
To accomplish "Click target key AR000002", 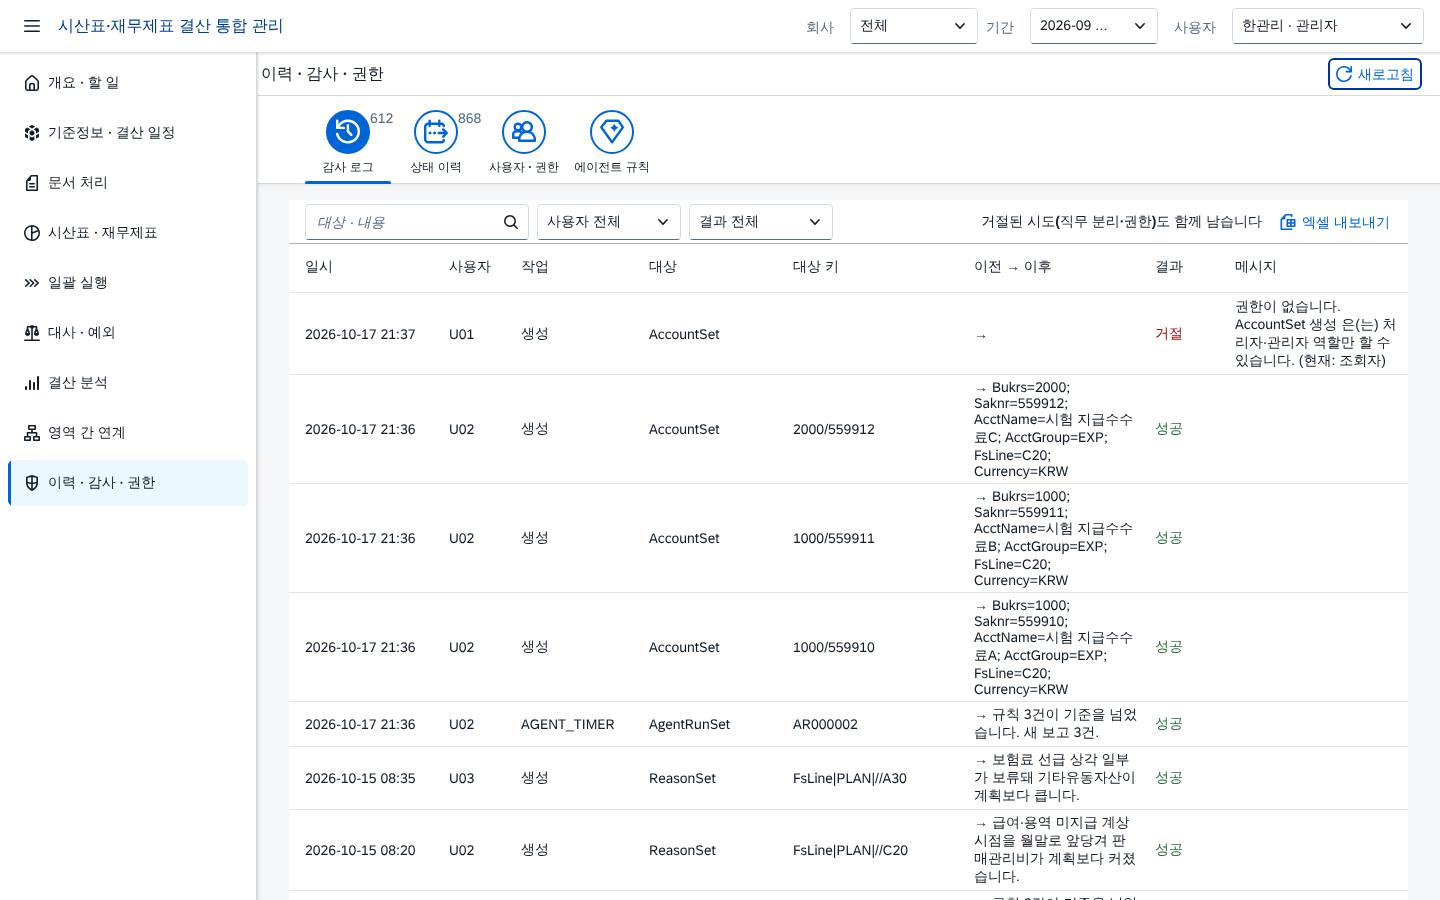I will pyautogui.click(x=825, y=724).
